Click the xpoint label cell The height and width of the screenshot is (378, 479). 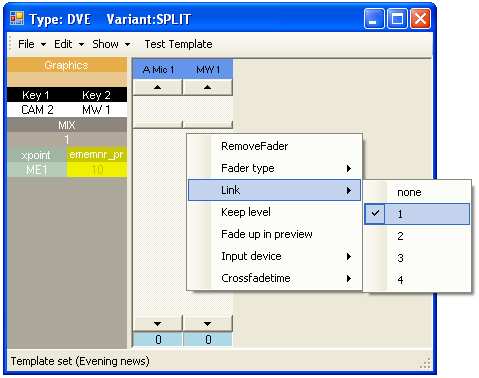(36, 155)
